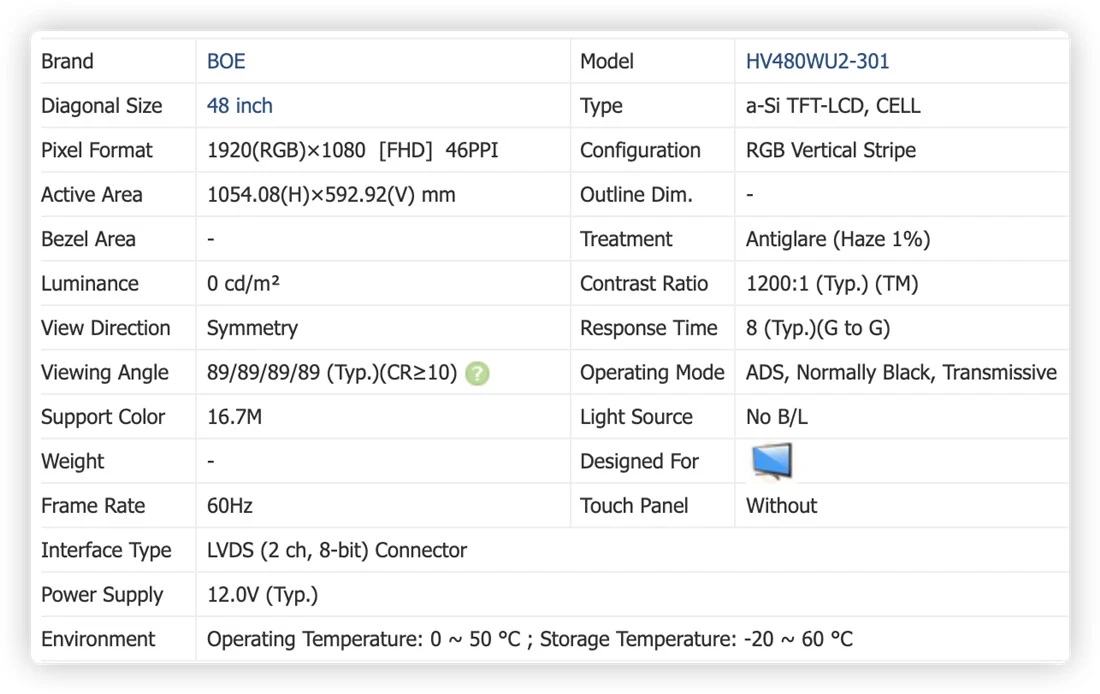Select the 'a-Si TFT-LCD, CELL' type value

[x=833, y=106]
